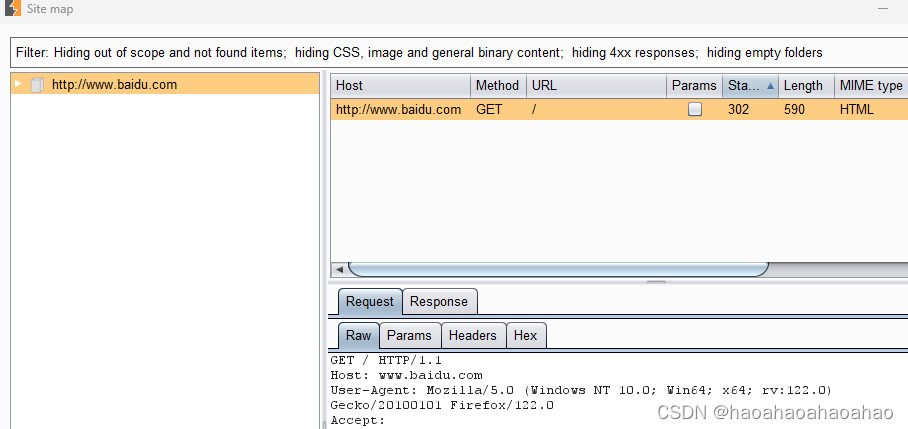Click the page icon beside http://www.baidu.com

(x=37, y=85)
